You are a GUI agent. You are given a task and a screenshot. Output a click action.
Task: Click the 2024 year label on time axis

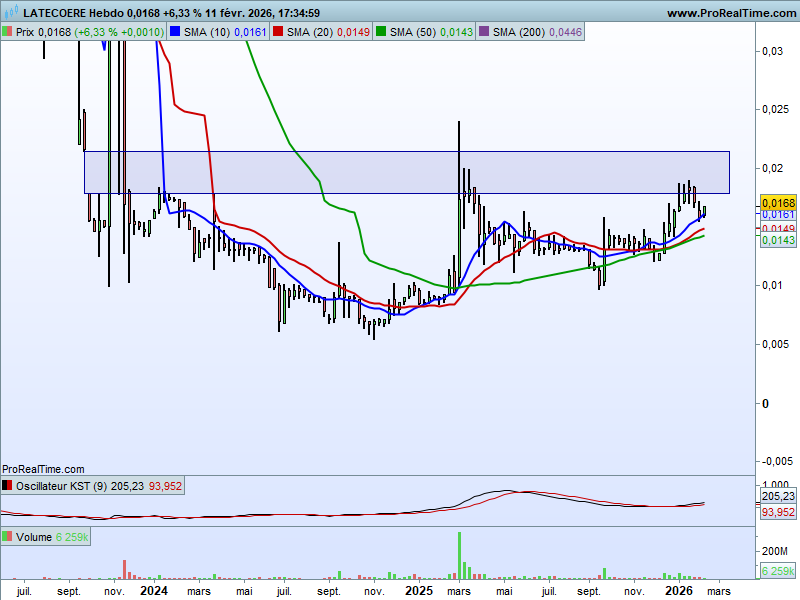point(154,591)
